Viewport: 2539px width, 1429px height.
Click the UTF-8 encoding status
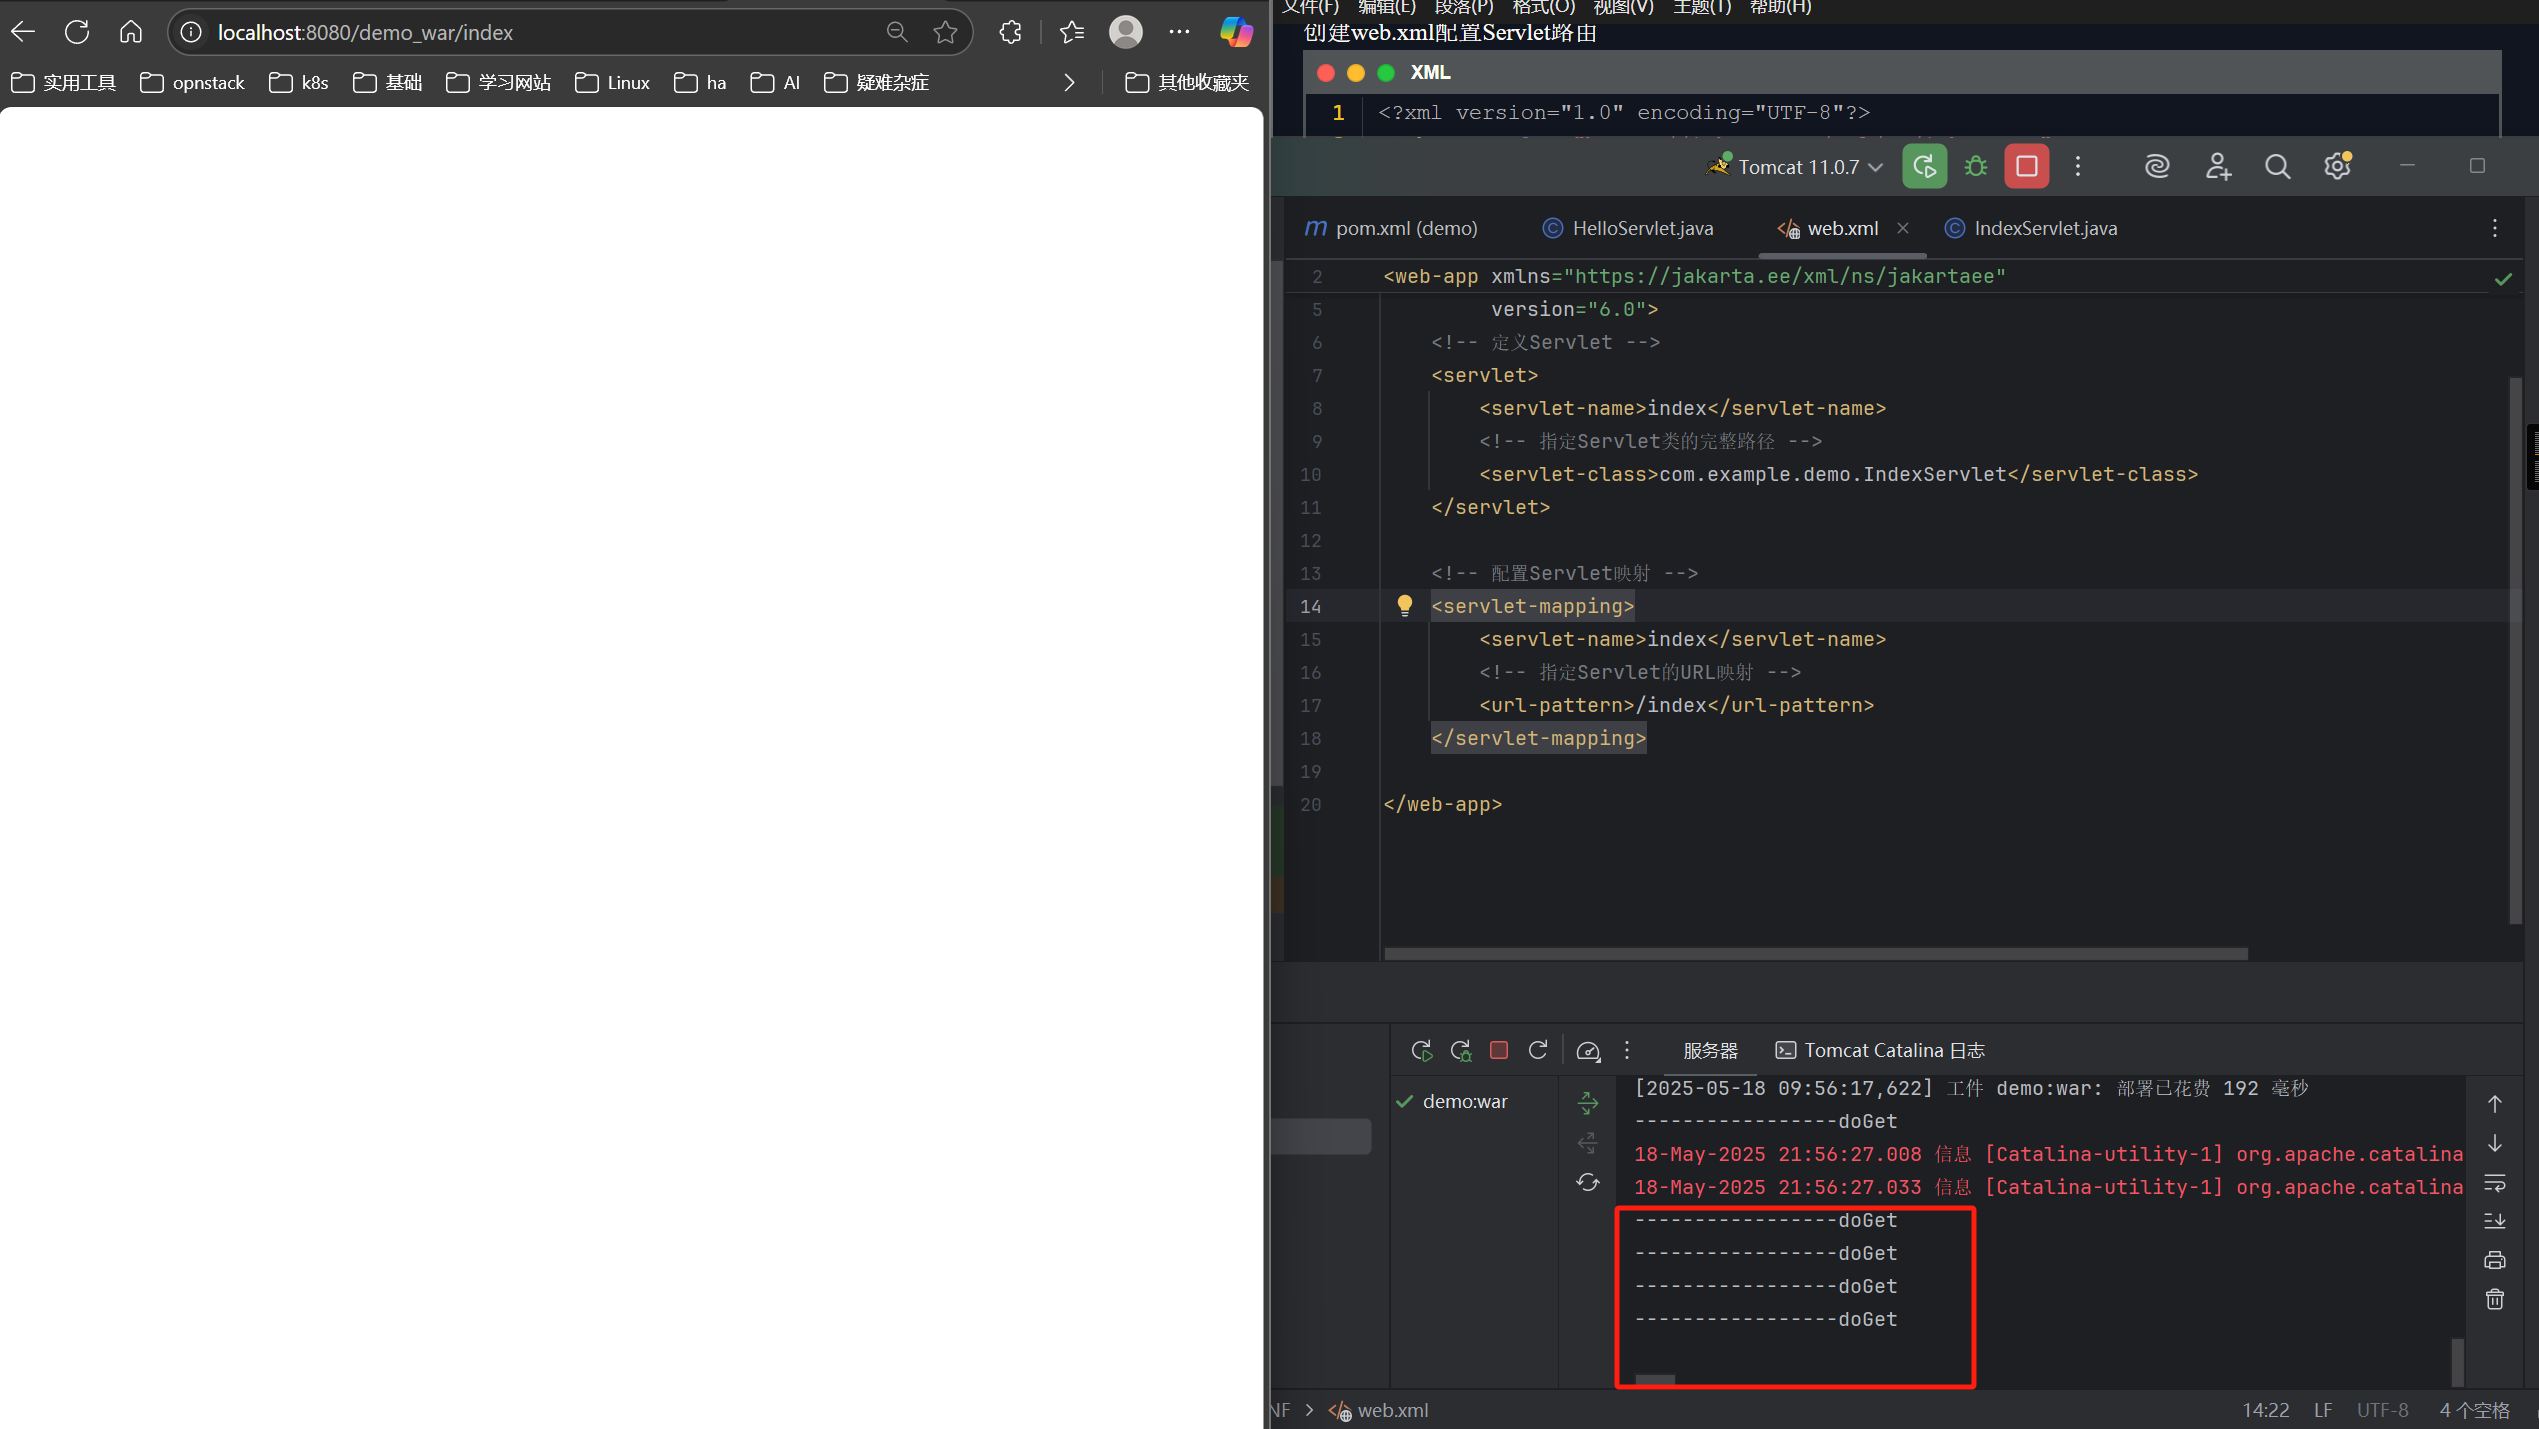(2382, 1410)
